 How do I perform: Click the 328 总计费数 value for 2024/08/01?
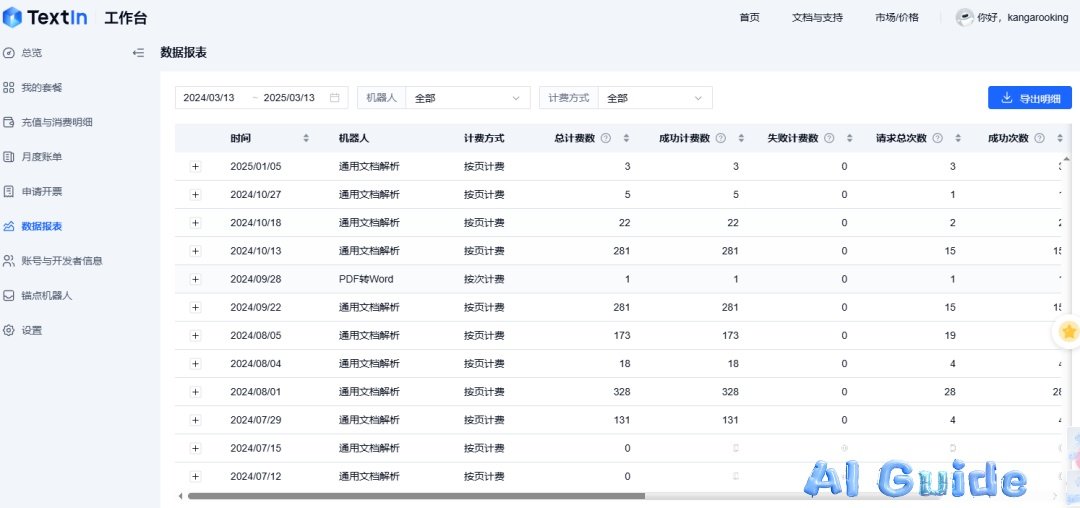pyautogui.click(x=622, y=392)
